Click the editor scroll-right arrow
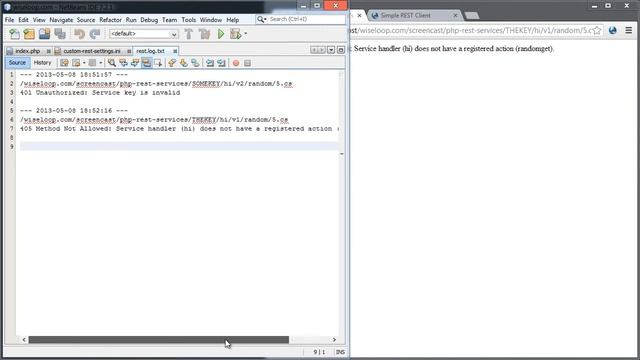Viewport: 640px width, 360px height. tap(334, 340)
